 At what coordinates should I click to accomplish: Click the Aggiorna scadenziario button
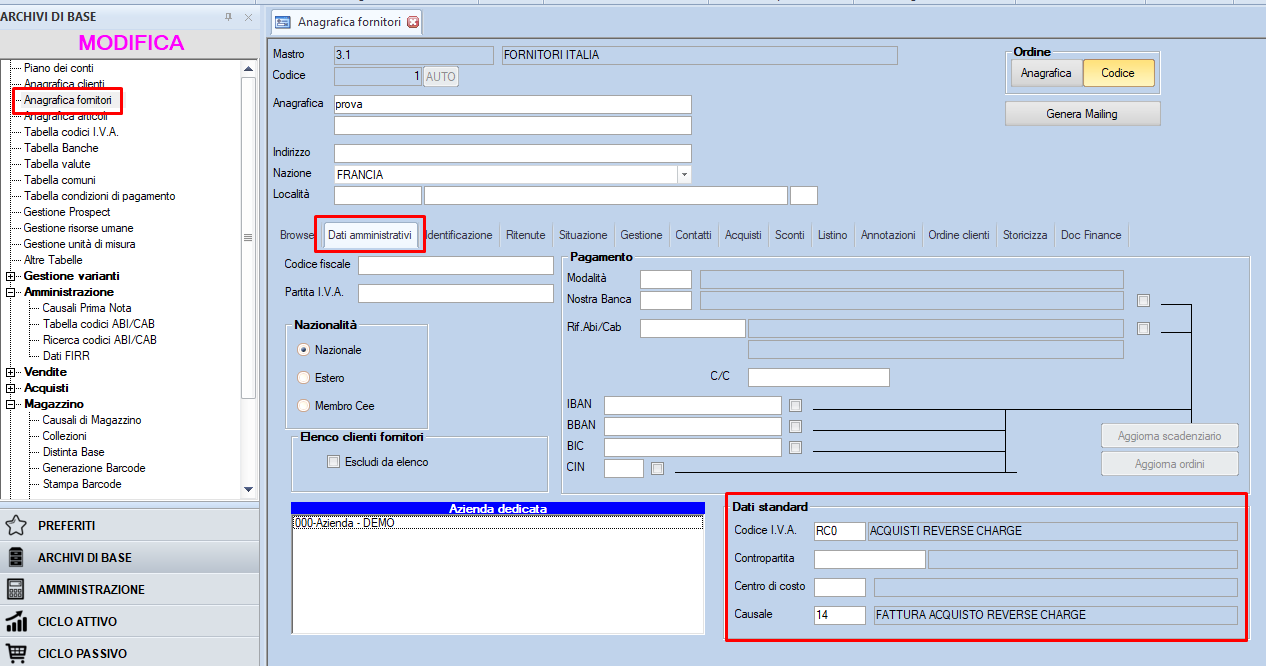click(1169, 436)
